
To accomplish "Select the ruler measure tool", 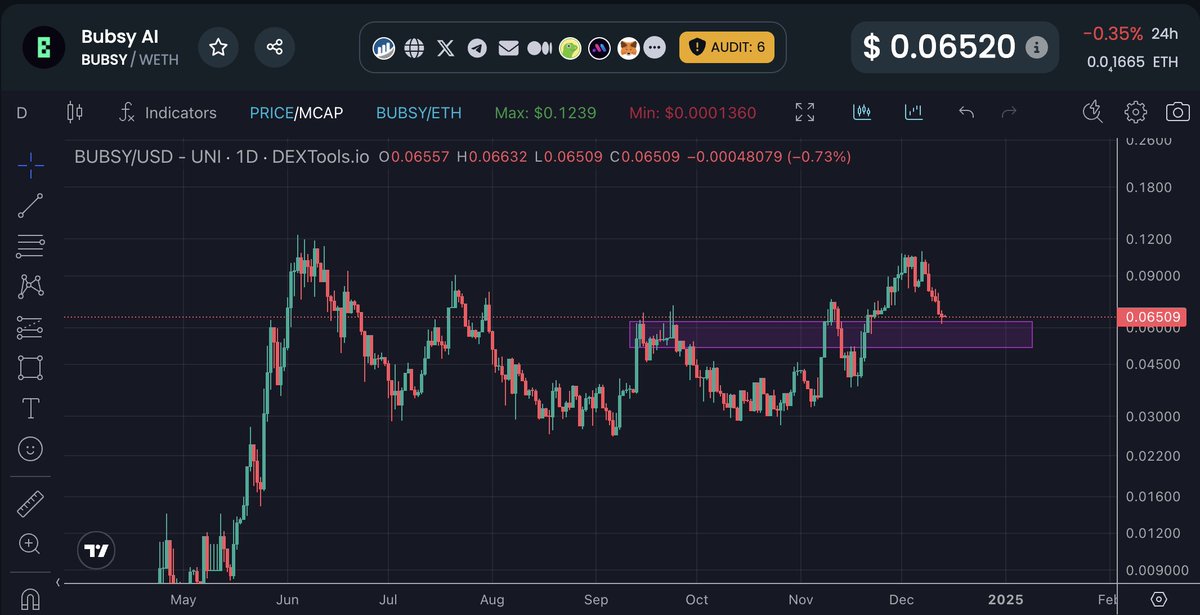I will pyautogui.click(x=31, y=503).
